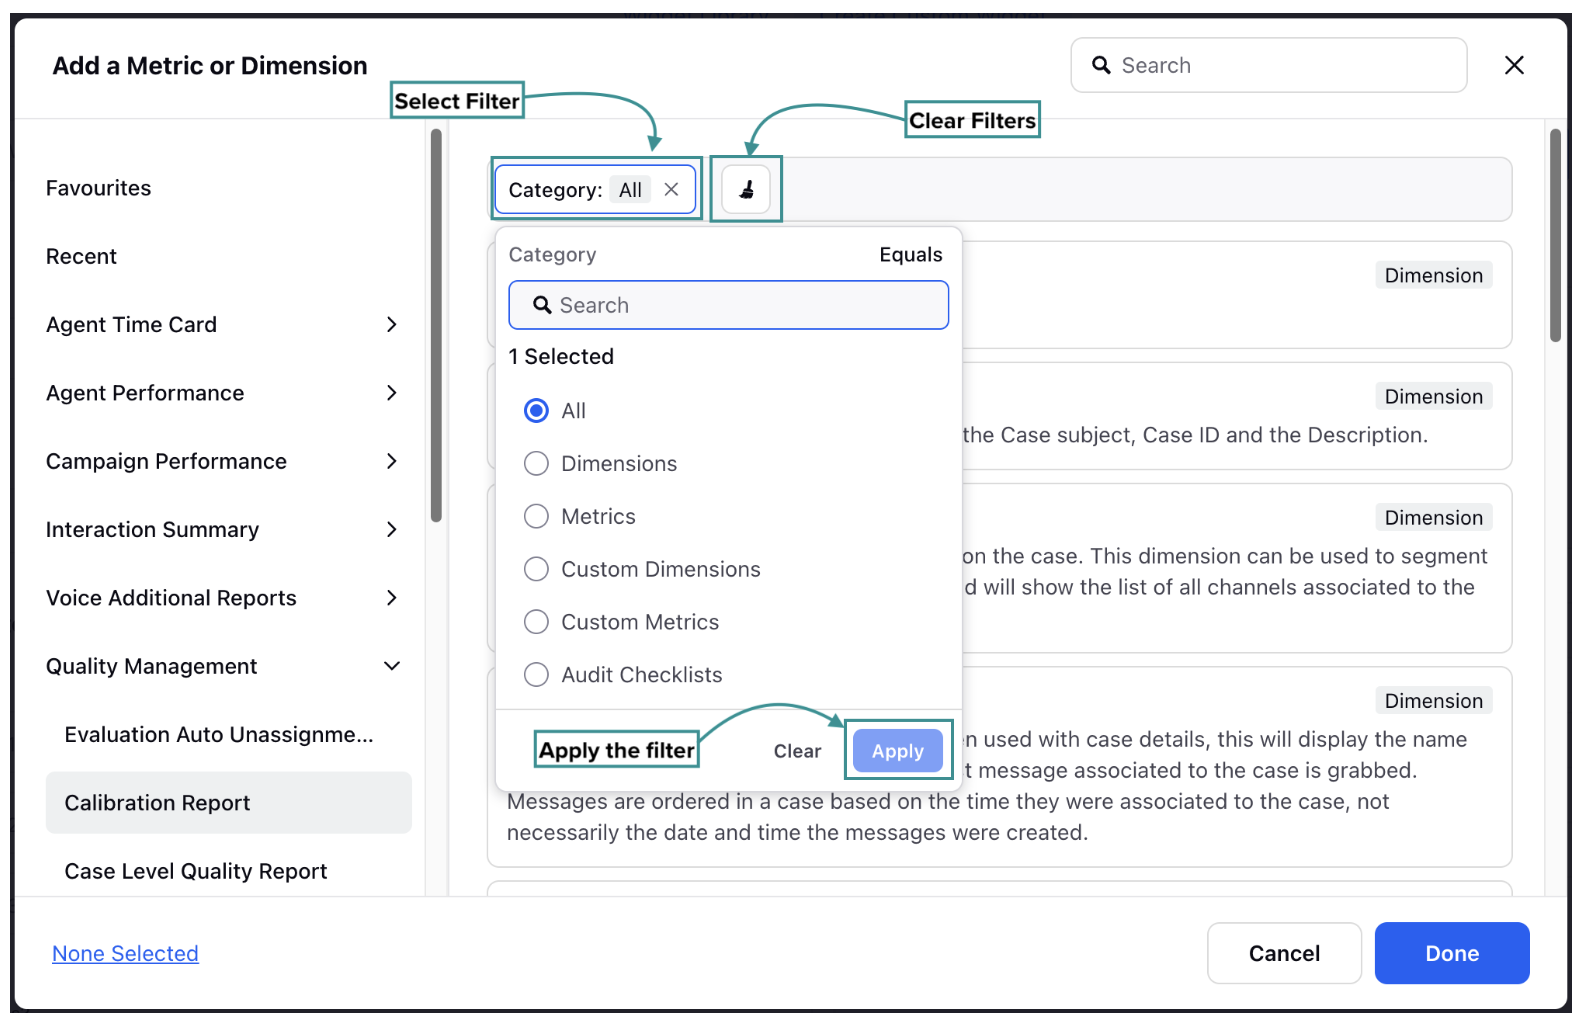
Task: Click the Category popup search field
Action: point(728,305)
